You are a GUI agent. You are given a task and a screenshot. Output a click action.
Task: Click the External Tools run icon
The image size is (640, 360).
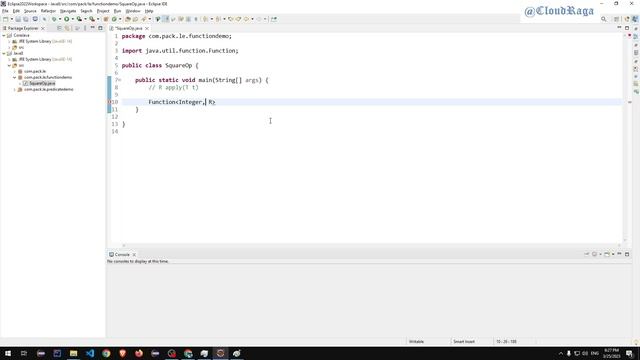(x=92, y=19)
